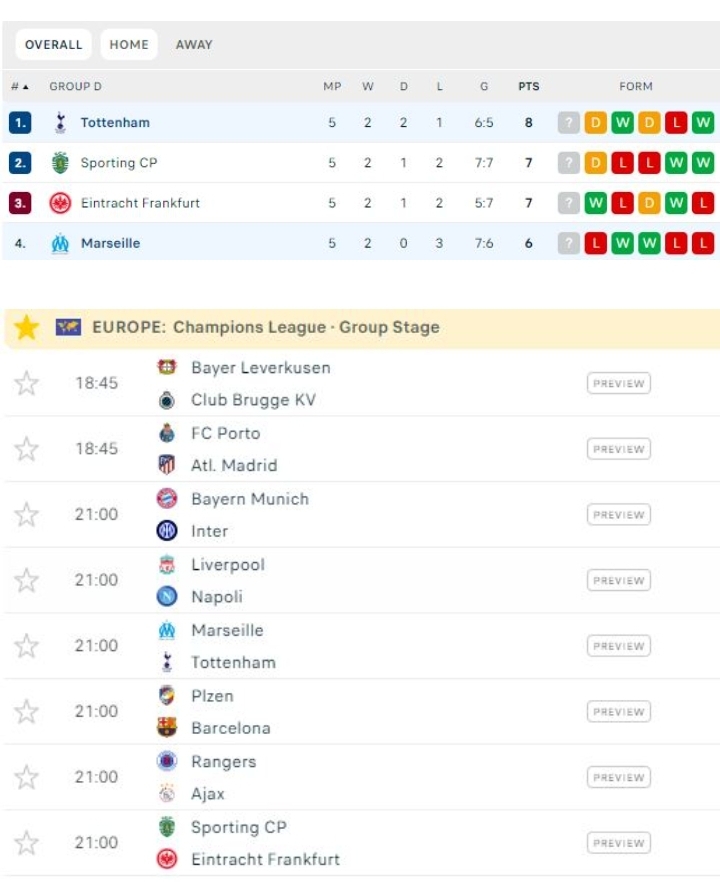720x882 pixels.
Task: Click Eintracht Frankfurt logo in Group D table
Action: click(60, 203)
